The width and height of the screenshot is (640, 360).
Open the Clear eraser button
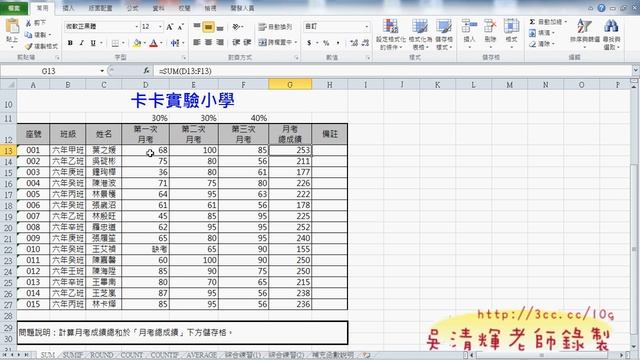coord(542,43)
